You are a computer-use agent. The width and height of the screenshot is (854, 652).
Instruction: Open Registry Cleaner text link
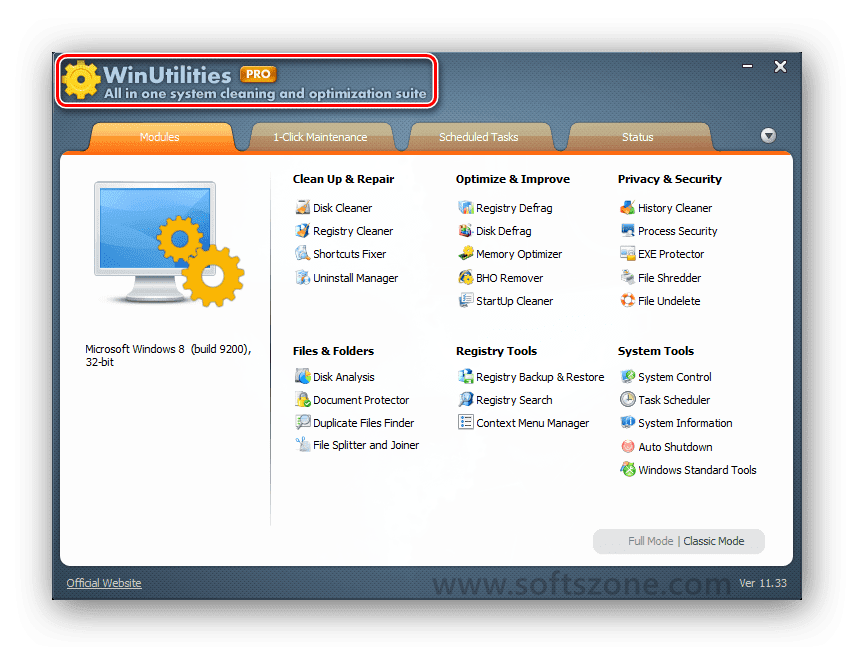[353, 231]
